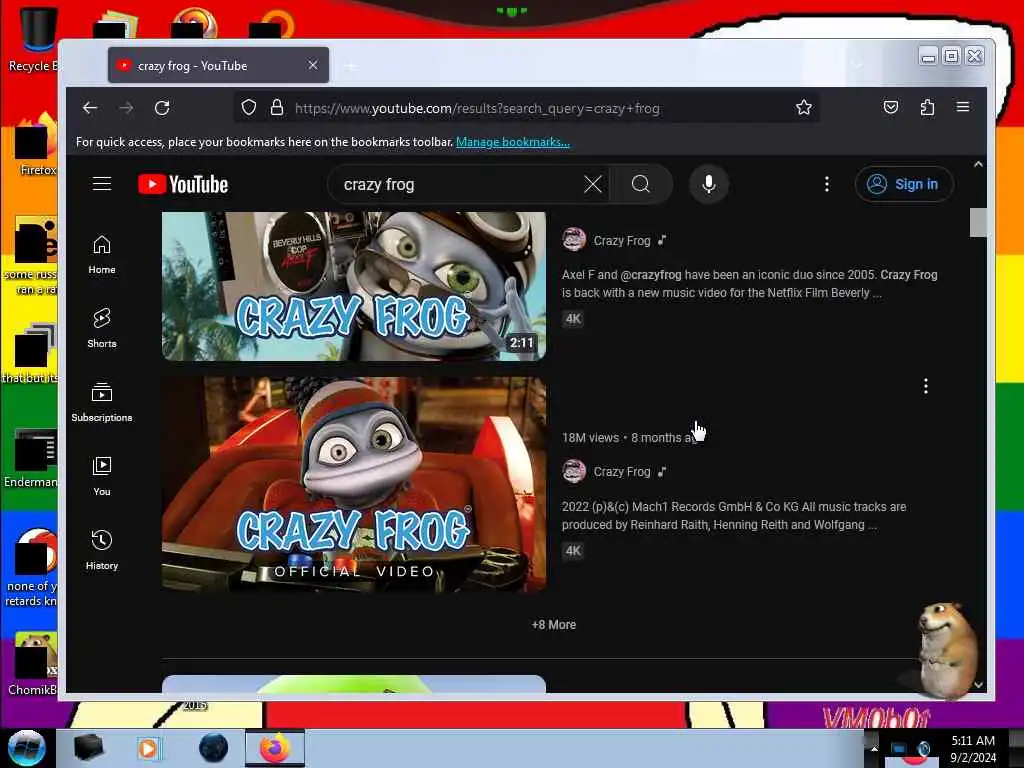Click the greyed-out forward navigation arrow
This screenshot has height=768, width=1024.
pyautogui.click(x=126, y=108)
